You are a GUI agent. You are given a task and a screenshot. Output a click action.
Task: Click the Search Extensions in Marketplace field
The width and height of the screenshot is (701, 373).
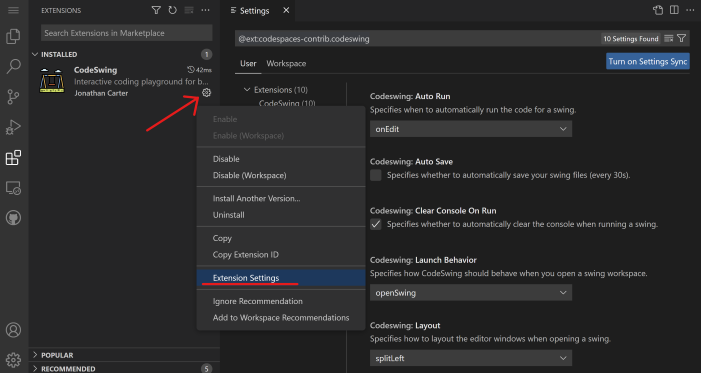pos(127,33)
